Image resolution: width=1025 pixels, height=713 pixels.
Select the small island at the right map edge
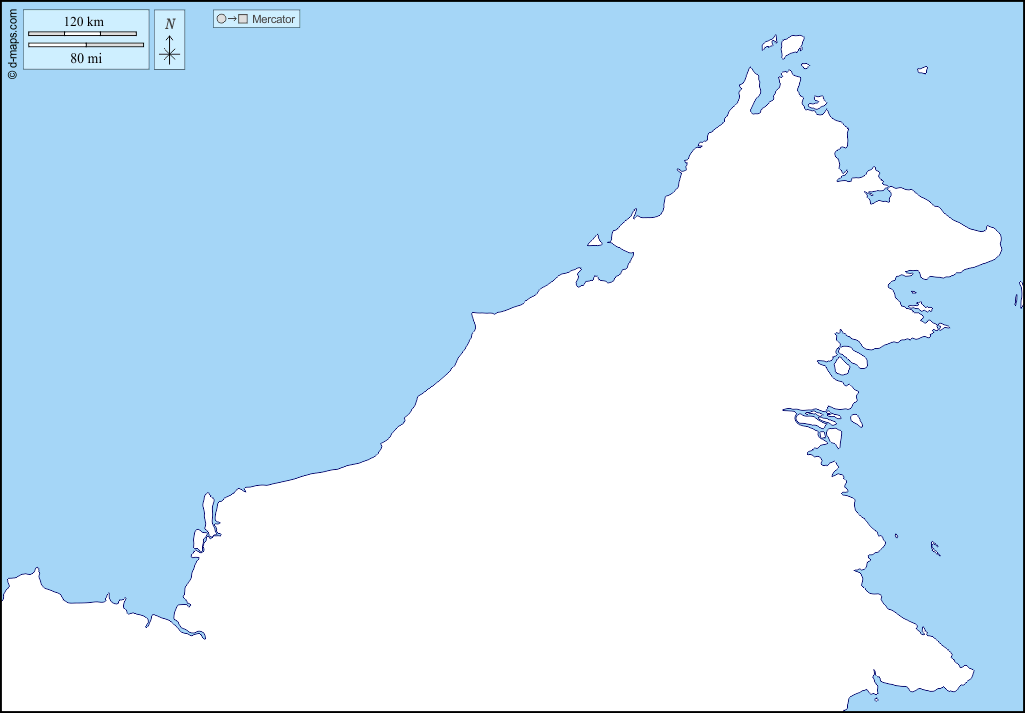(1019, 295)
